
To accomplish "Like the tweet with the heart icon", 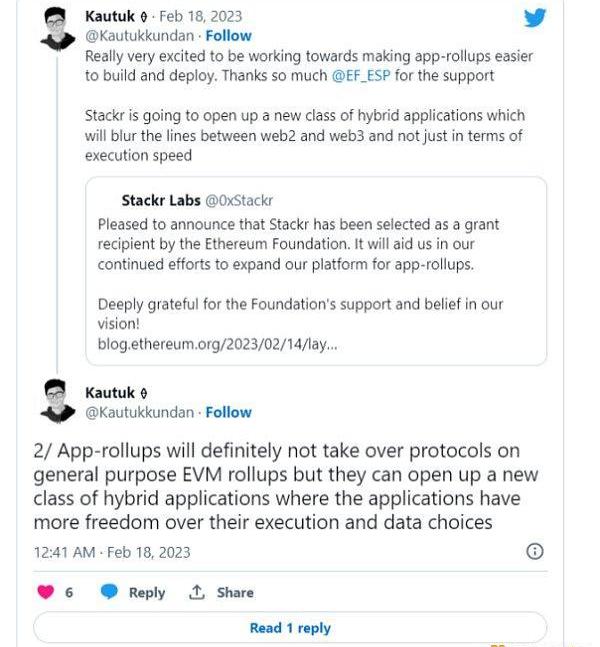I will tap(45, 592).
